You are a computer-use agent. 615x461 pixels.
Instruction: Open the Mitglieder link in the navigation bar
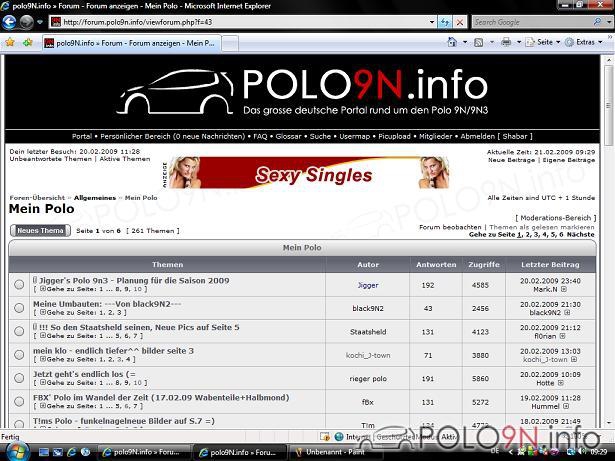tap(435, 137)
